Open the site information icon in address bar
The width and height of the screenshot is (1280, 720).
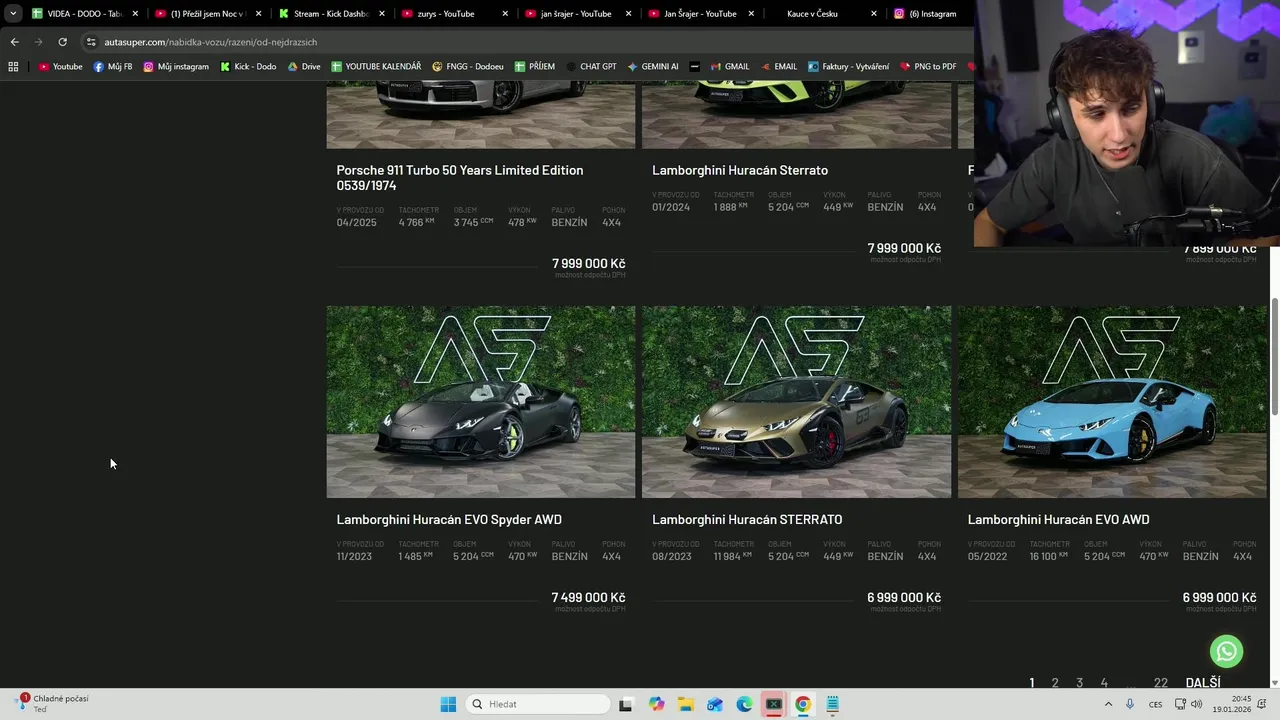pos(91,42)
